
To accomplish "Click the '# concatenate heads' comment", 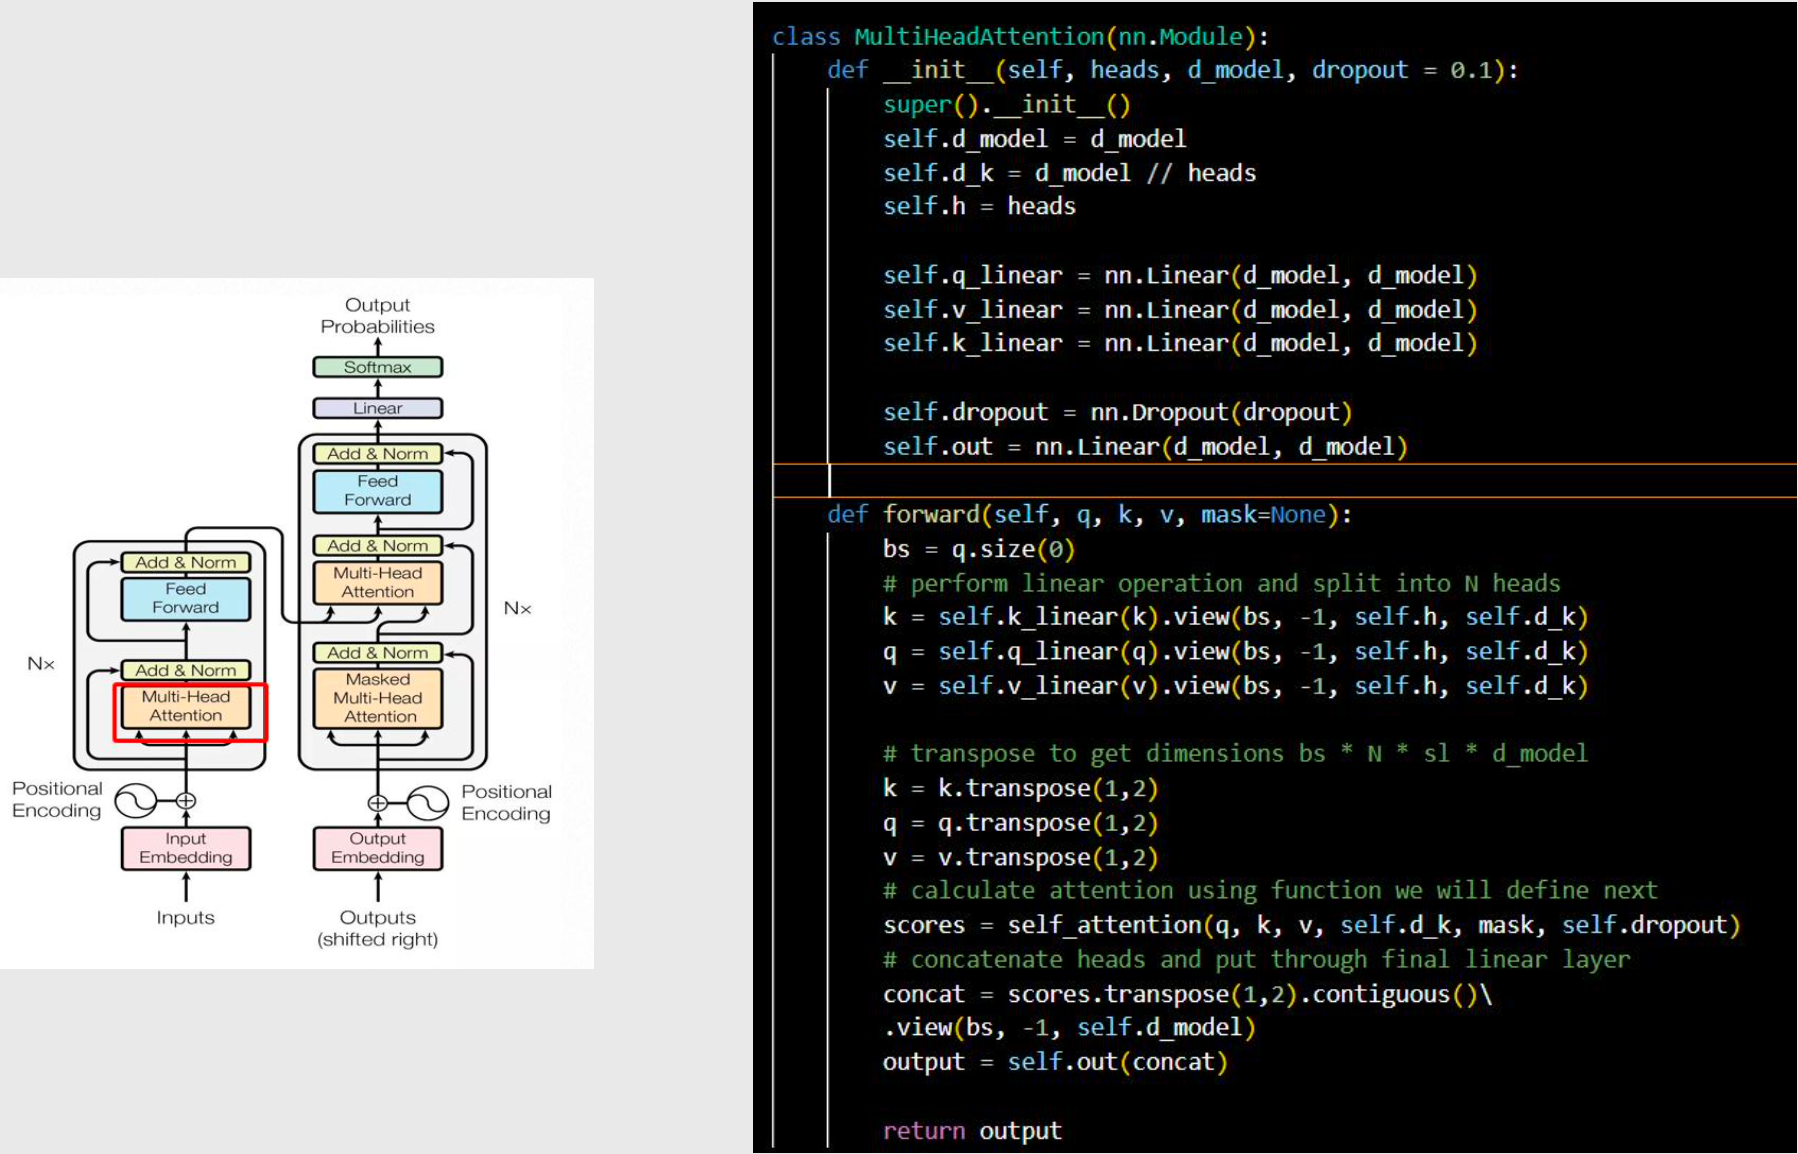I will (1256, 959).
